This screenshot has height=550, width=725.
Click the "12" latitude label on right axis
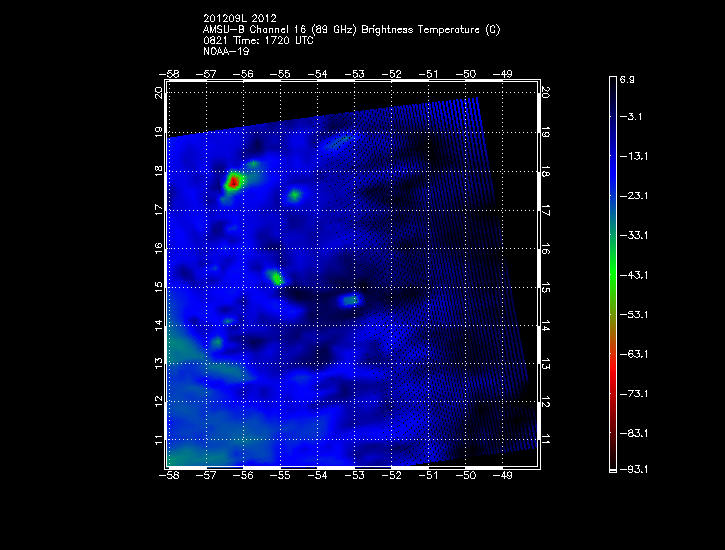coord(545,402)
